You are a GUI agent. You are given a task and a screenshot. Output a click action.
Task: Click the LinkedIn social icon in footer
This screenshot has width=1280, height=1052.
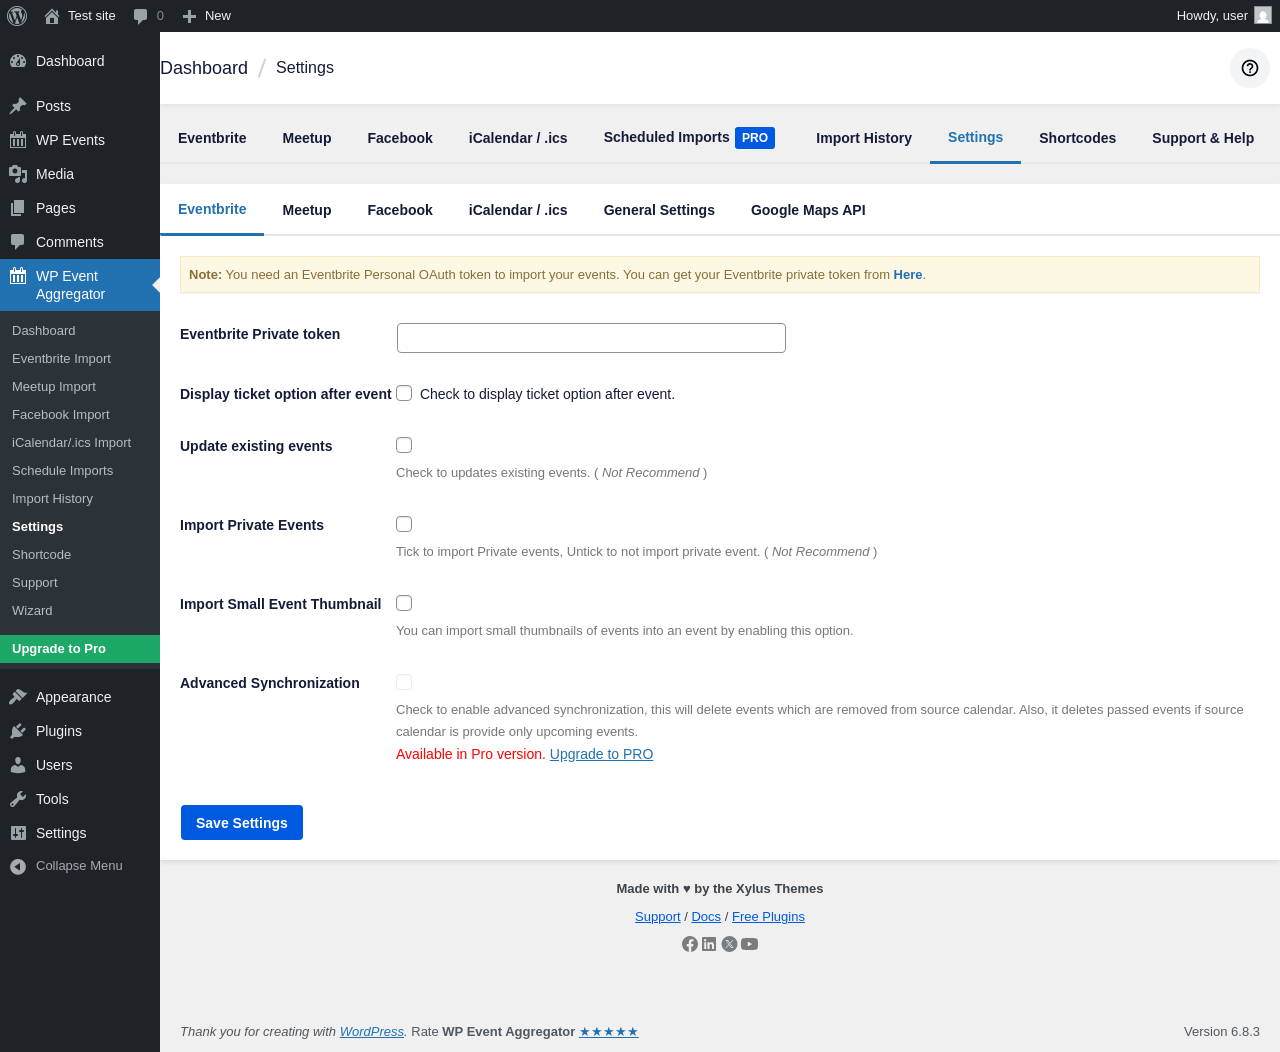click(x=709, y=944)
